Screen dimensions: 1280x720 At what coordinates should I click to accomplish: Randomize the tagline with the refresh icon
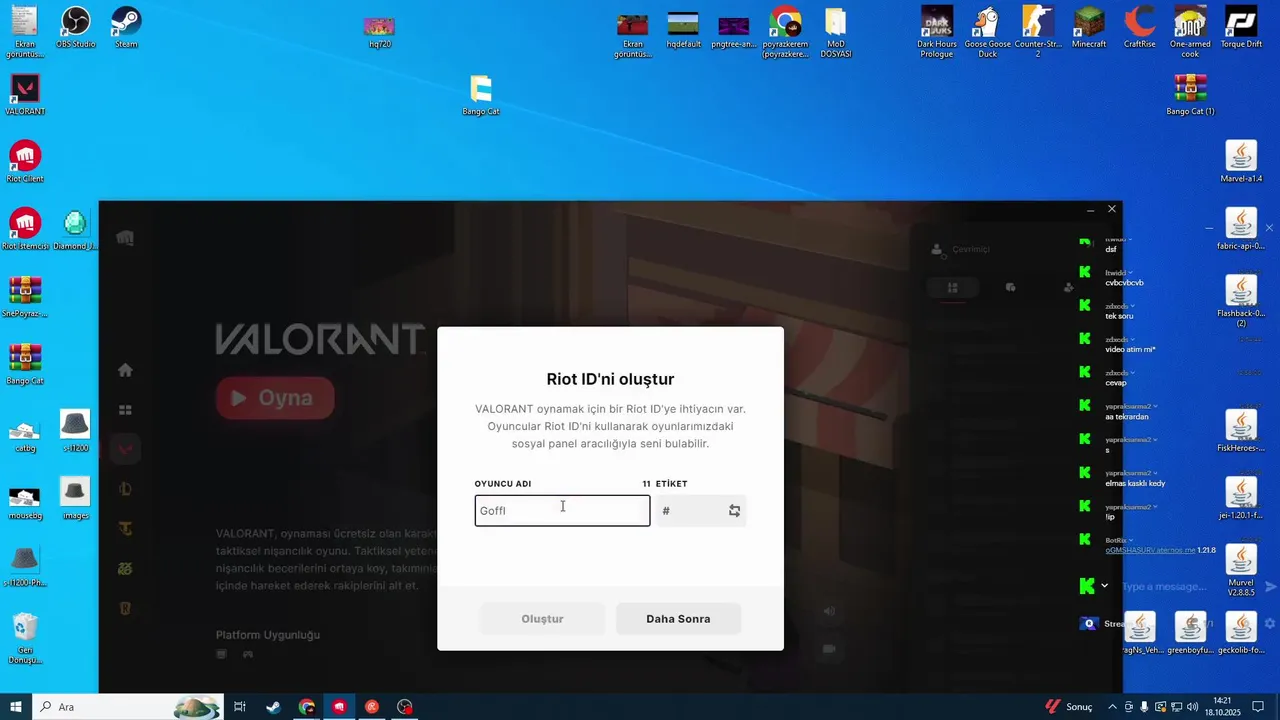click(734, 510)
